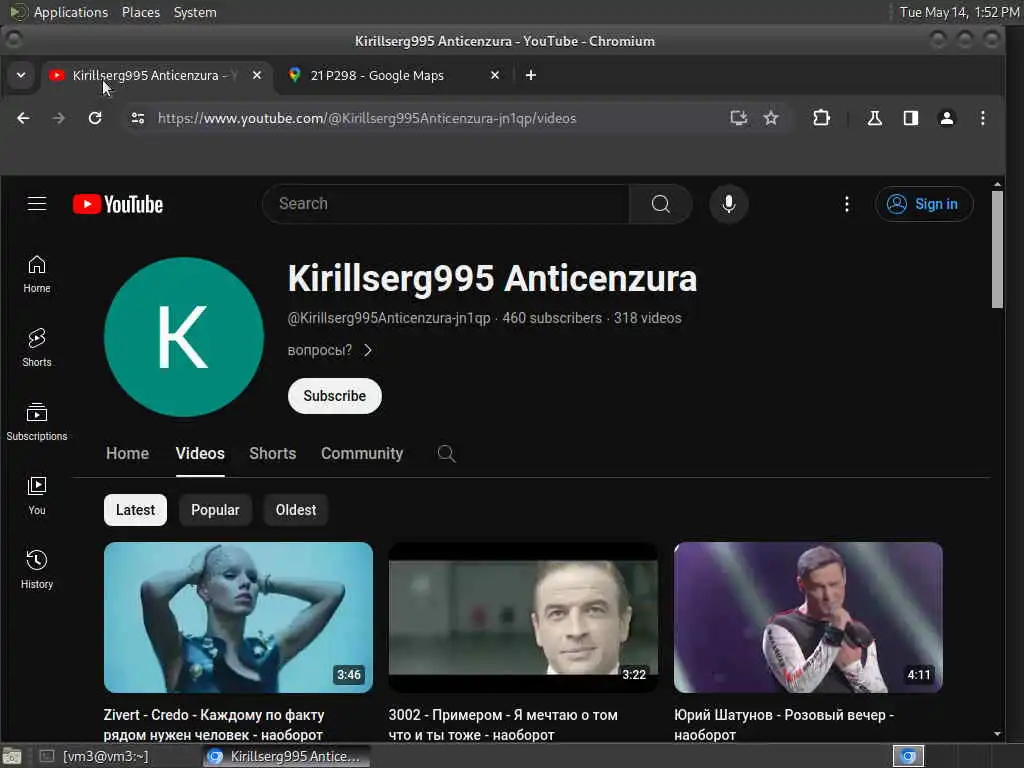Open the 3002 - Примером video thumbnail

coord(523,617)
